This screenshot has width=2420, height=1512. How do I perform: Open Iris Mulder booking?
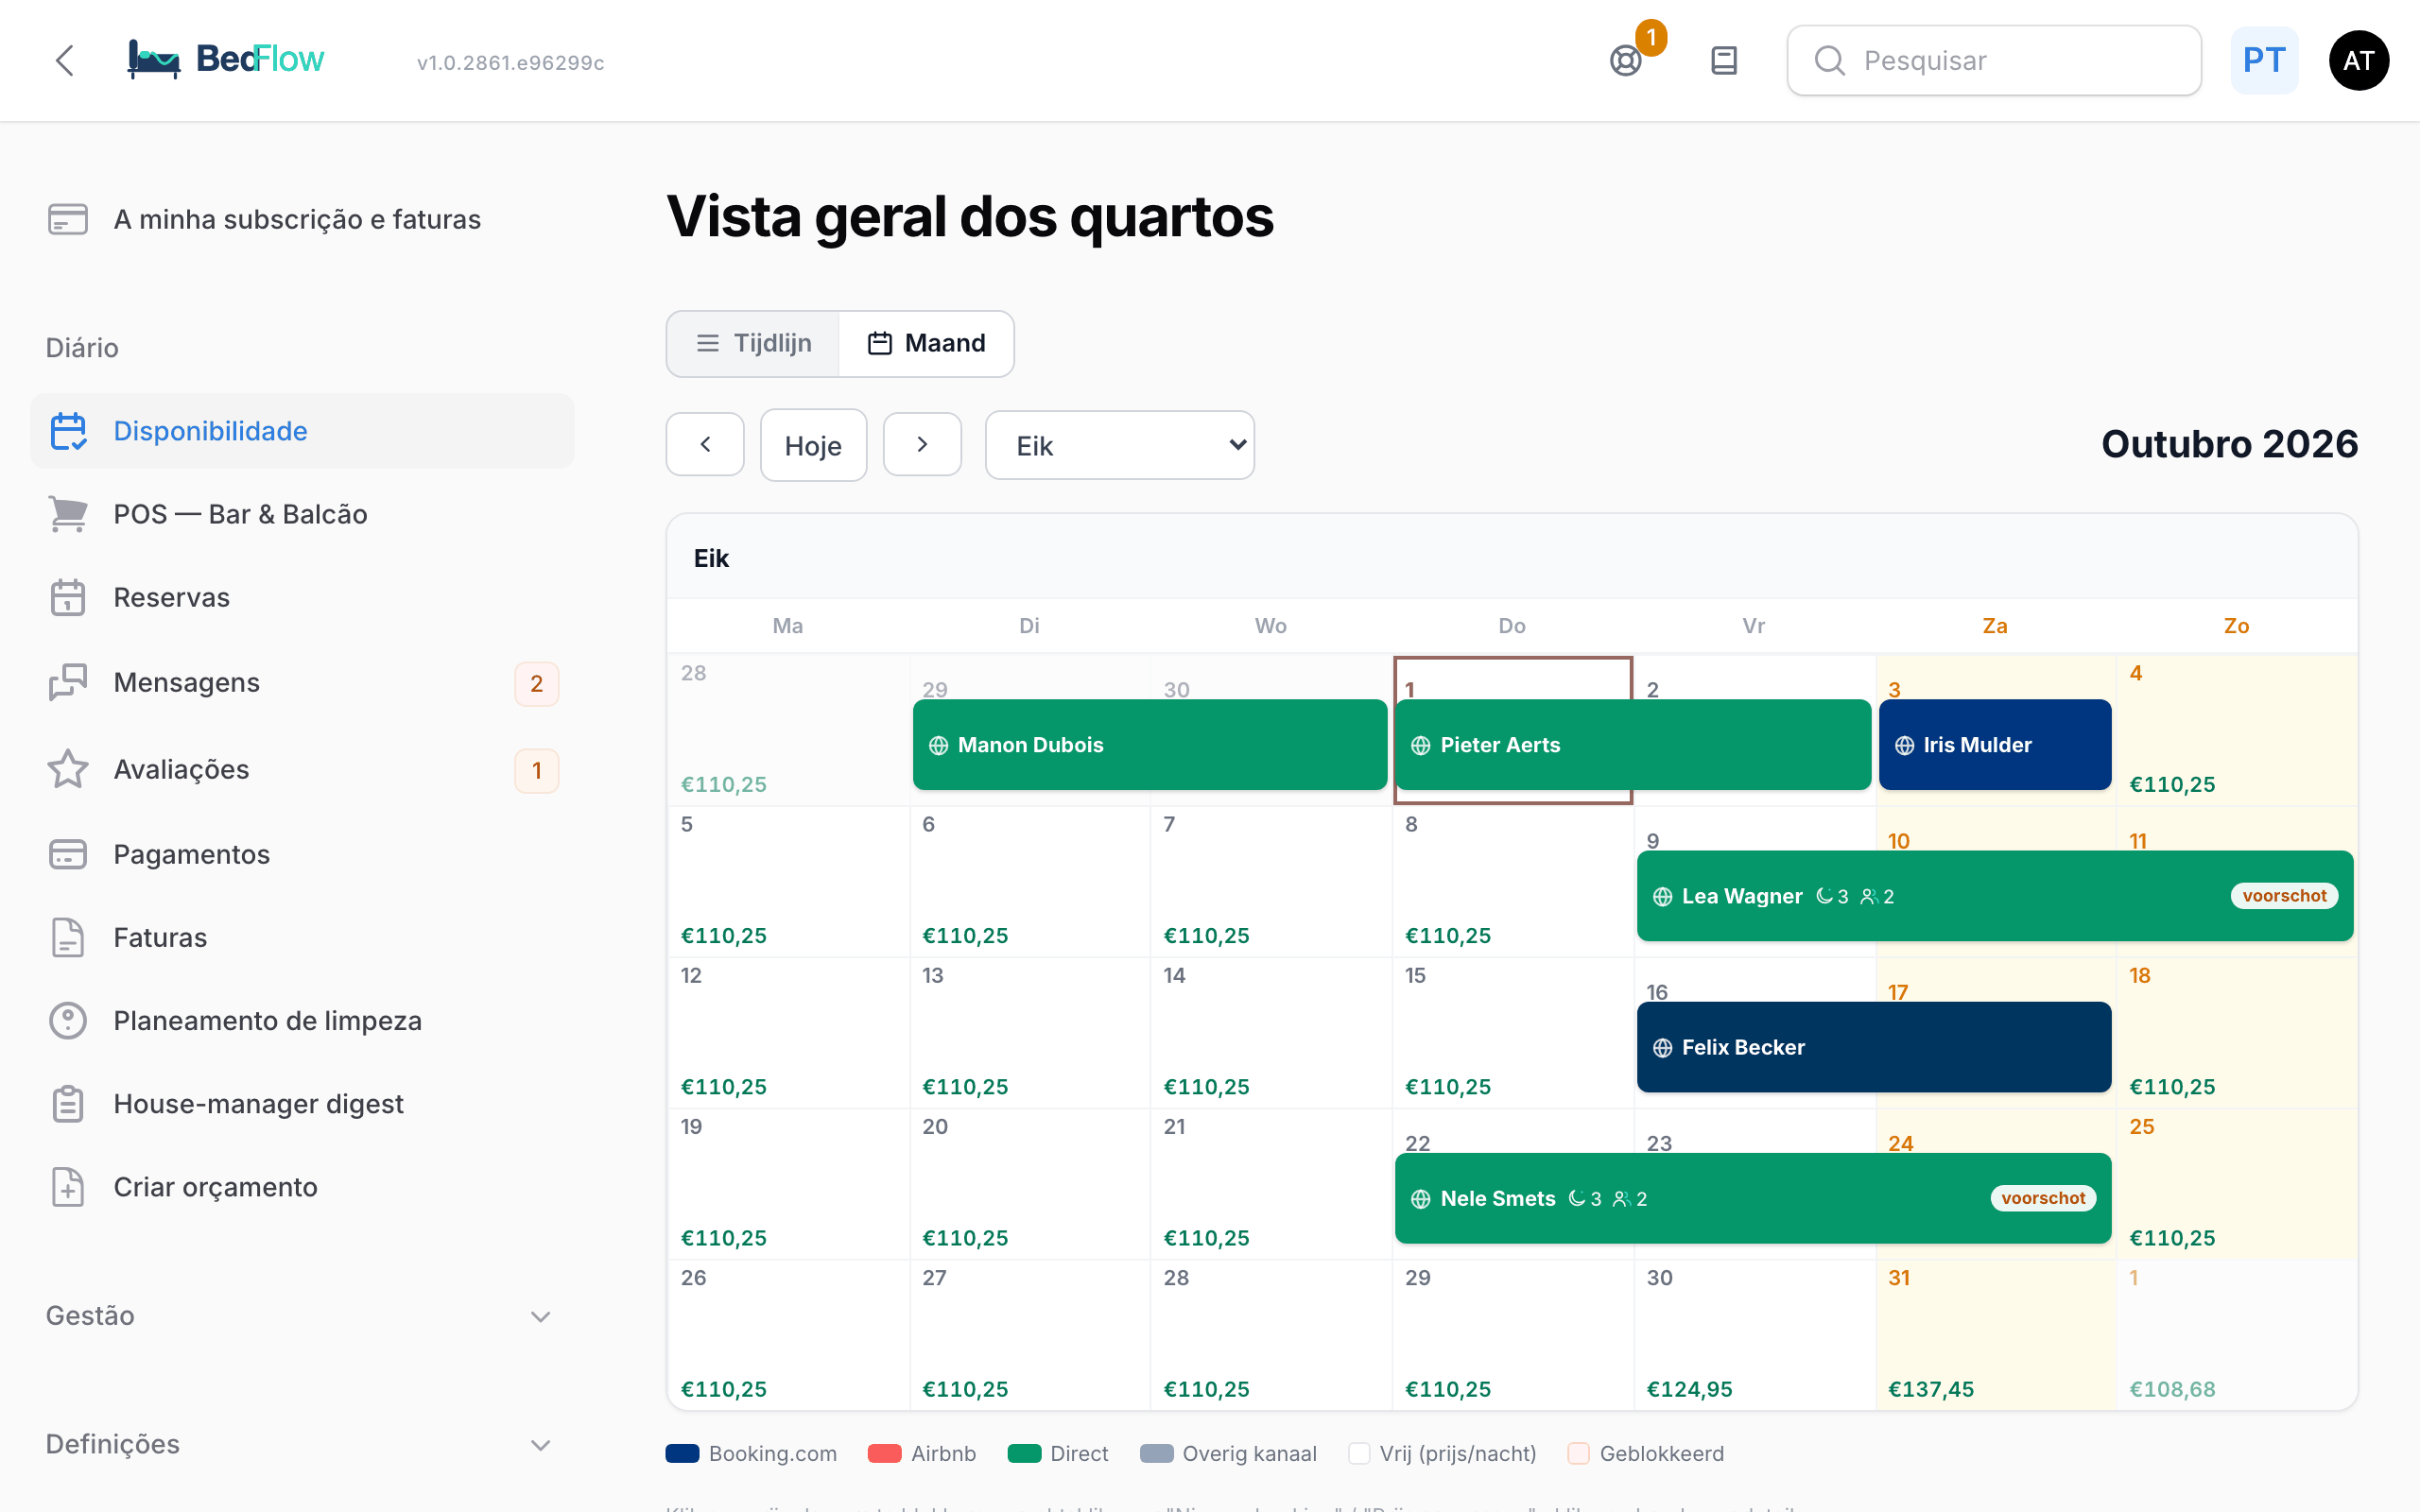click(1995, 745)
